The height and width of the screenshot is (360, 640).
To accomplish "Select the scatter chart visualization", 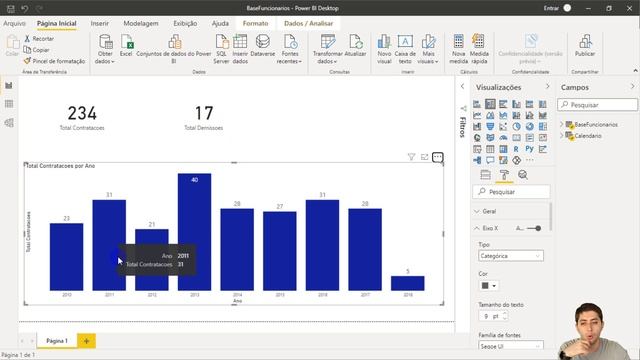I will [503, 127].
